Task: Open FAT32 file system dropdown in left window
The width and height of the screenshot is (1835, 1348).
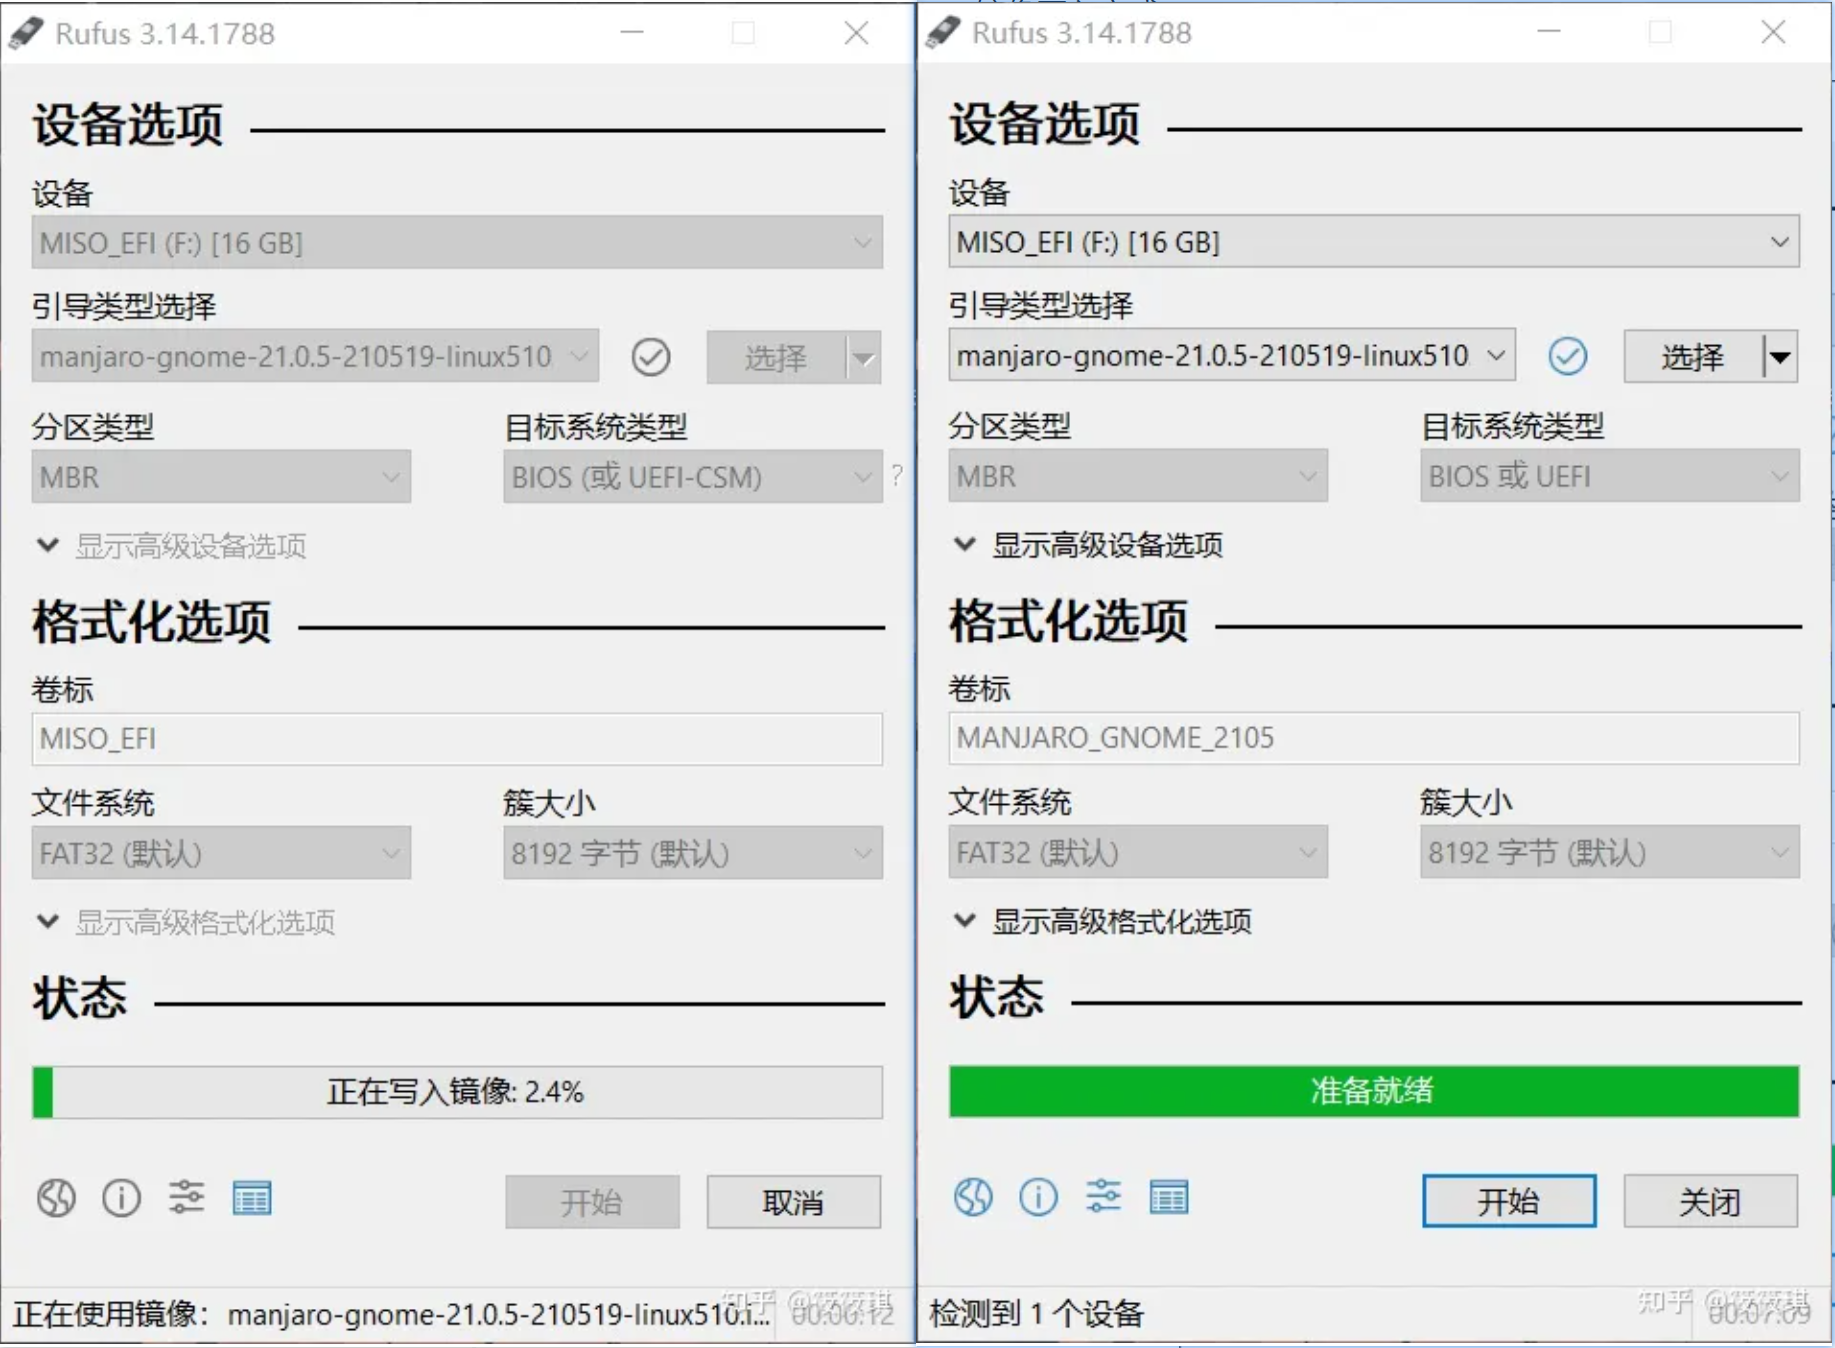Action: pos(221,853)
